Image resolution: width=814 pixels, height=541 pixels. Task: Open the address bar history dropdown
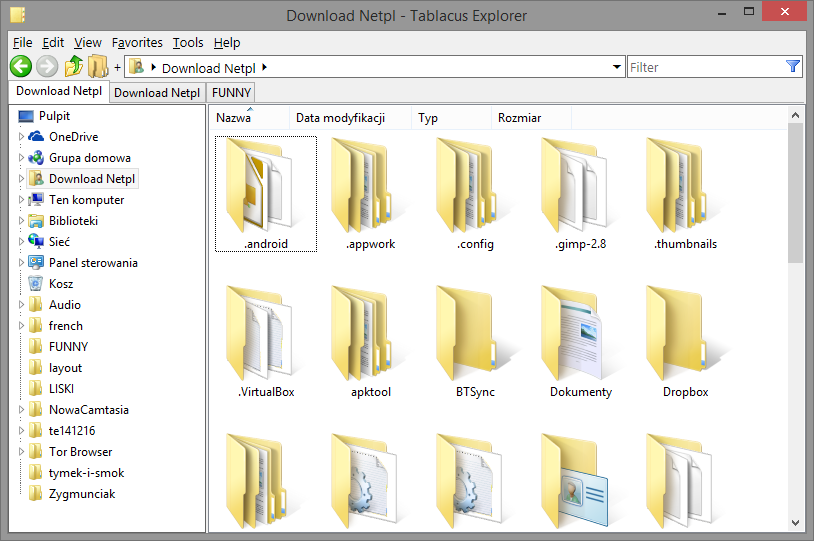pyautogui.click(x=616, y=67)
